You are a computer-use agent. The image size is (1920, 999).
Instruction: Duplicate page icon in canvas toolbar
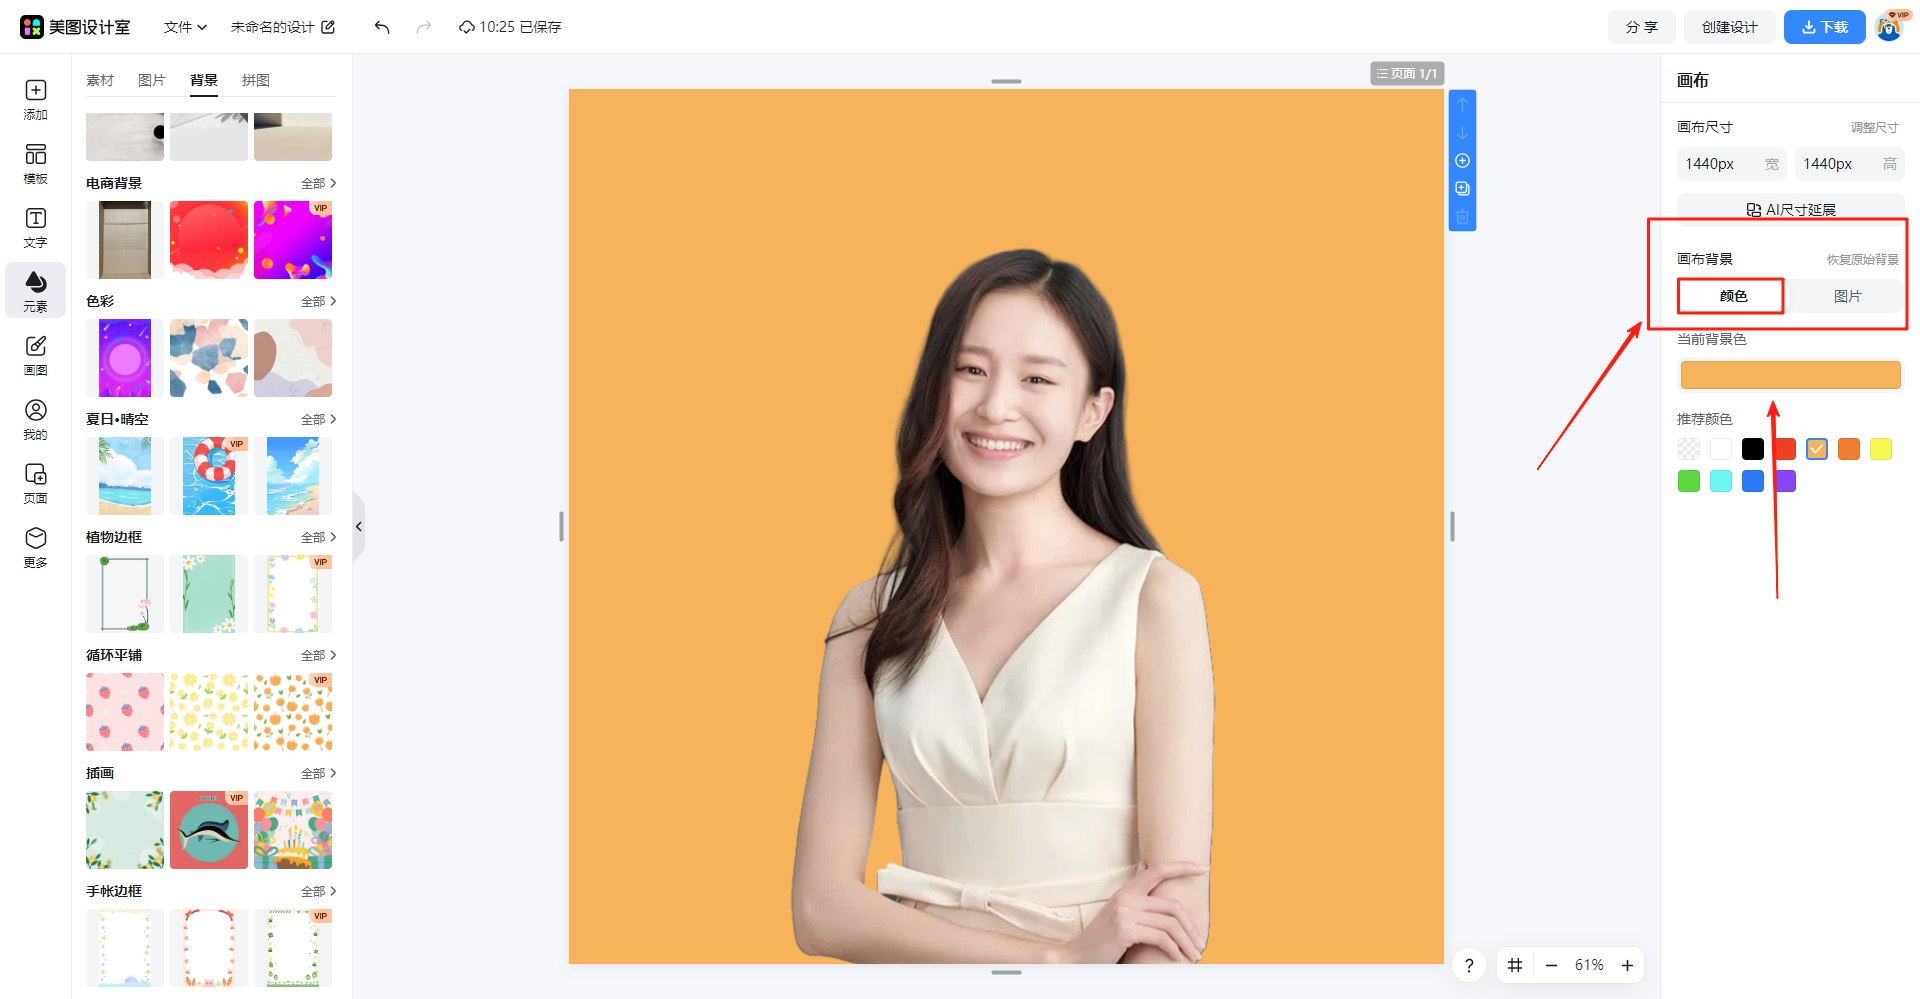[x=1462, y=189]
